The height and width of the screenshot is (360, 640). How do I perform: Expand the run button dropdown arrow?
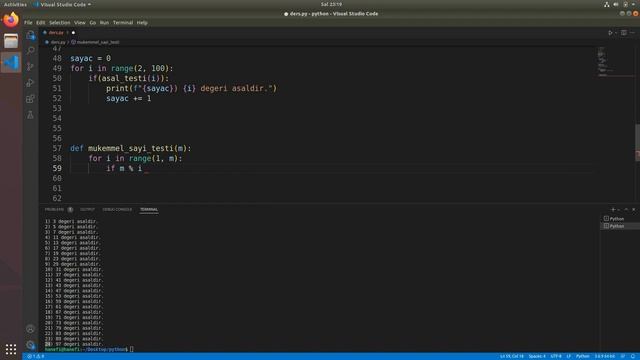pyautogui.click(x=616, y=33)
